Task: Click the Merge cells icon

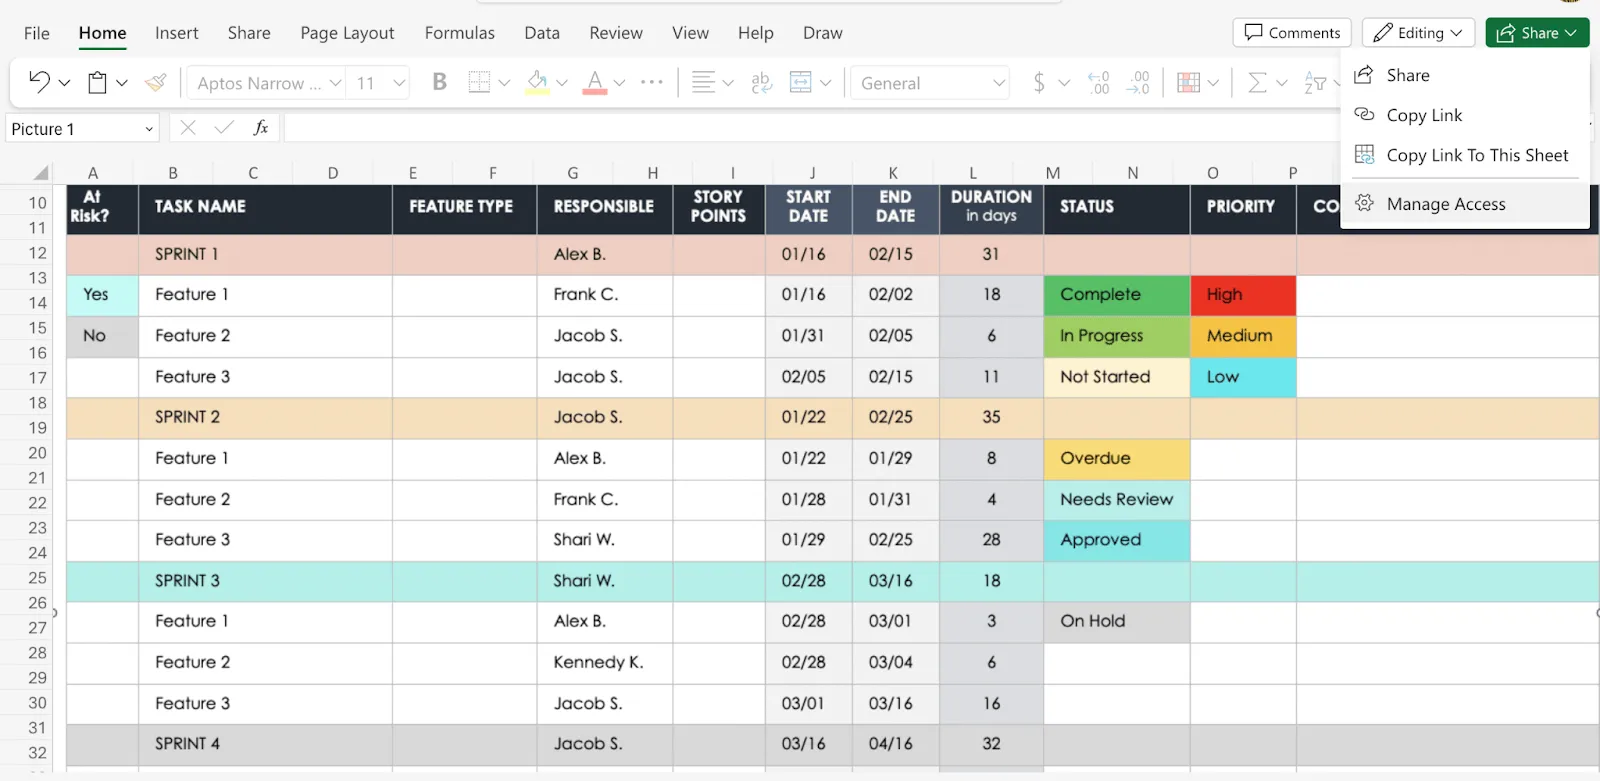Action: (801, 82)
